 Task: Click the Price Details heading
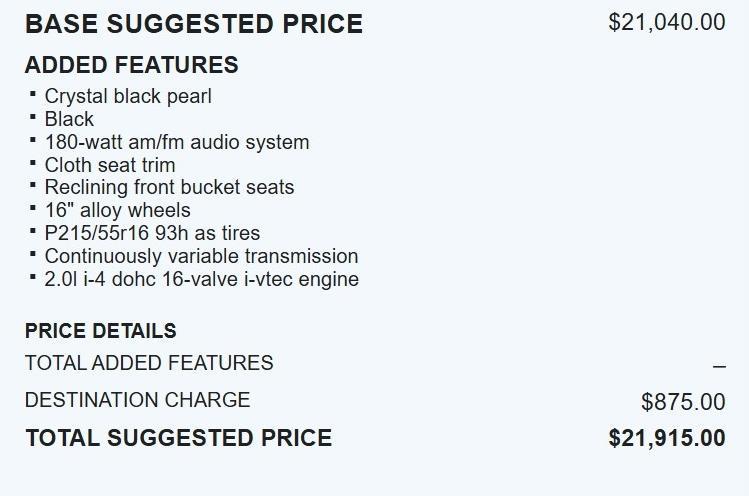click(x=100, y=331)
